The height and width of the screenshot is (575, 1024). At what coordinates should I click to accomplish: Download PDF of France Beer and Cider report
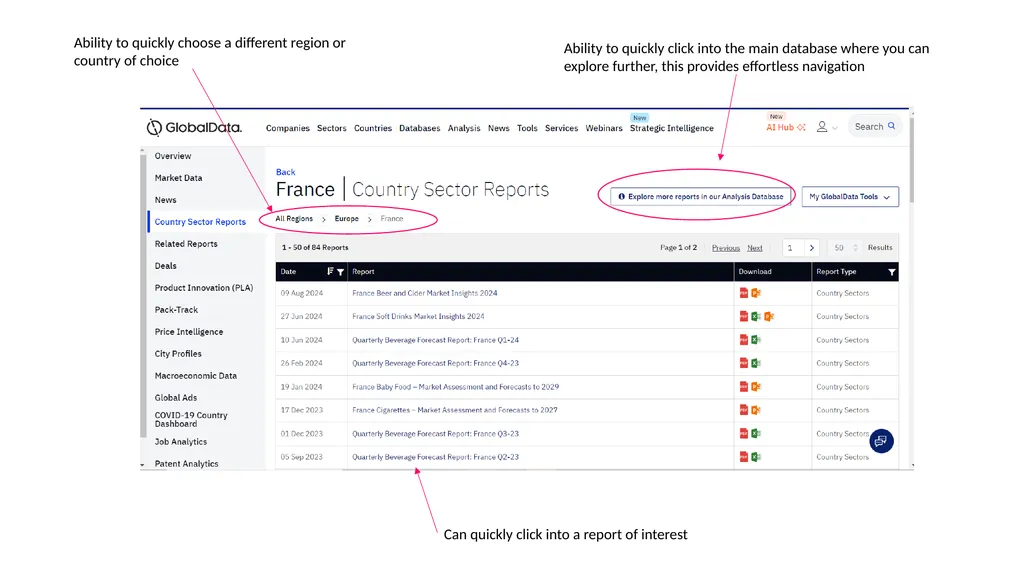pos(743,293)
